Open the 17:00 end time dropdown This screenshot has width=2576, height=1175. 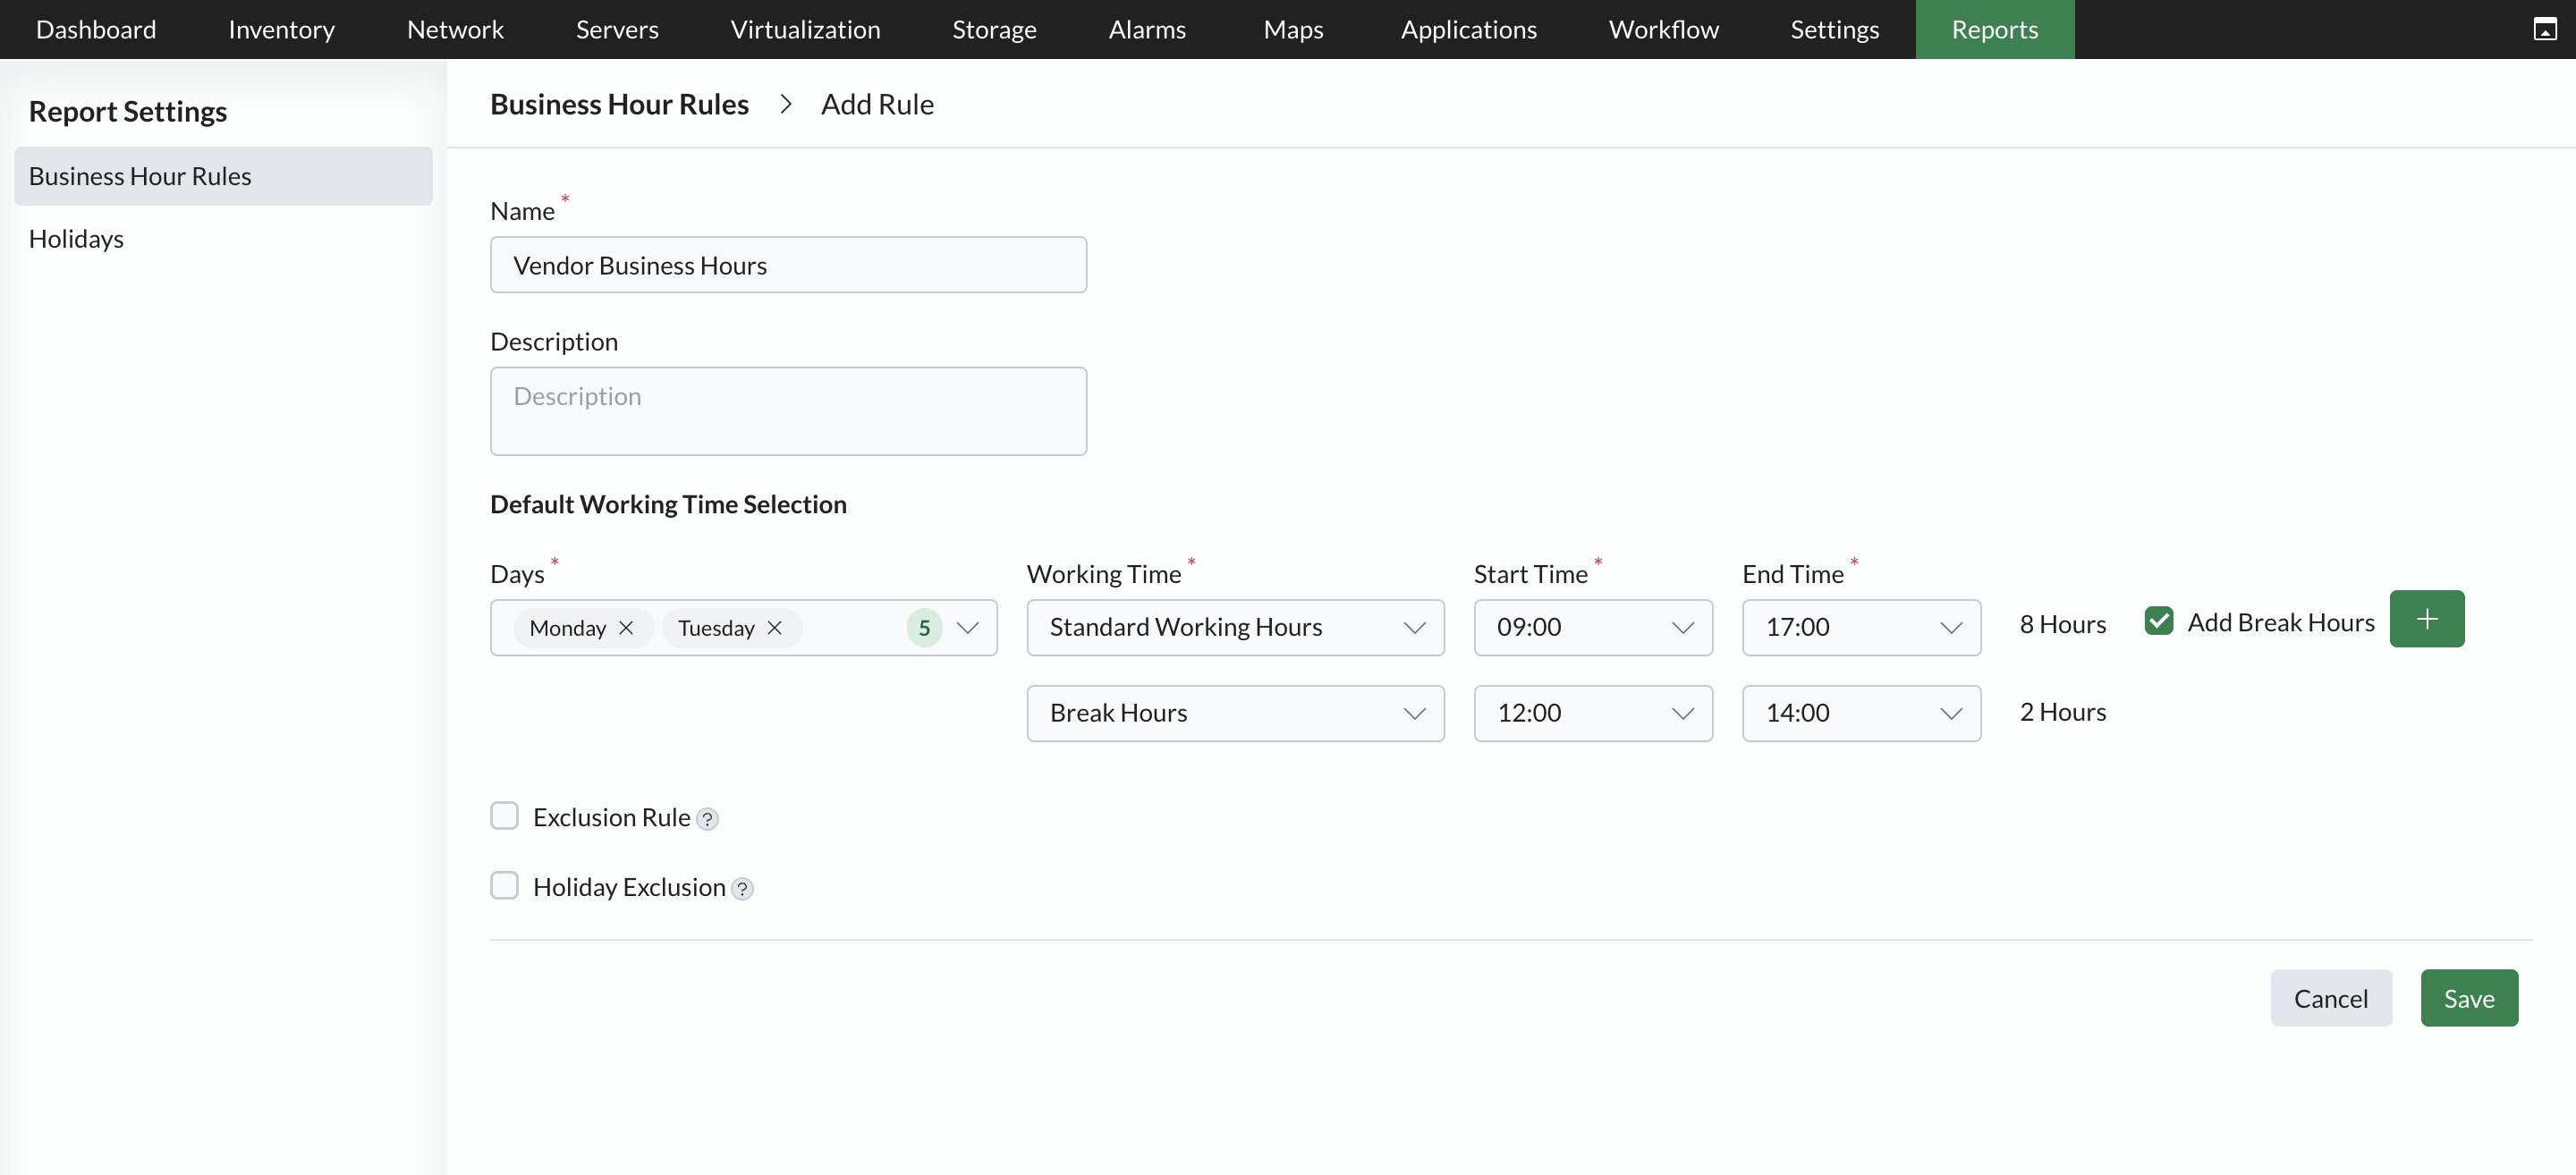pyautogui.click(x=1861, y=627)
